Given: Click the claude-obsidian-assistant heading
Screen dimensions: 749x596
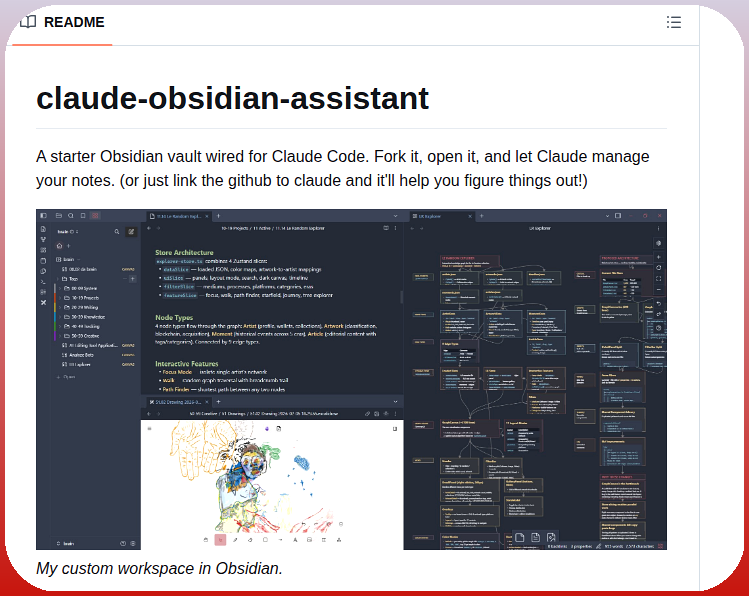Looking at the screenshot, I should tap(232, 98).
